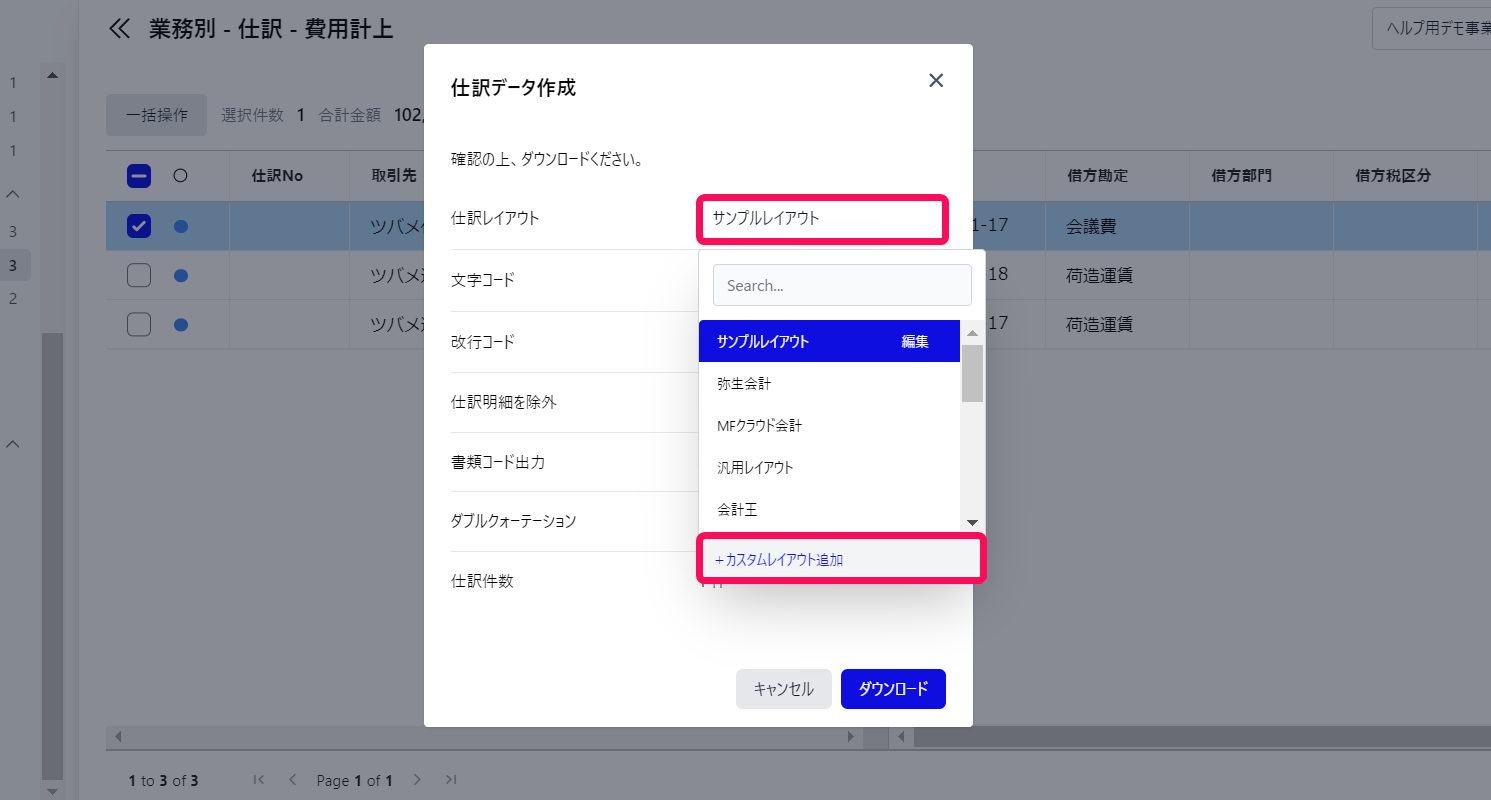Click the sidebar scrollbar down arrow
The width and height of the screenshot is (1491, 800).
(x=52, y=790)
